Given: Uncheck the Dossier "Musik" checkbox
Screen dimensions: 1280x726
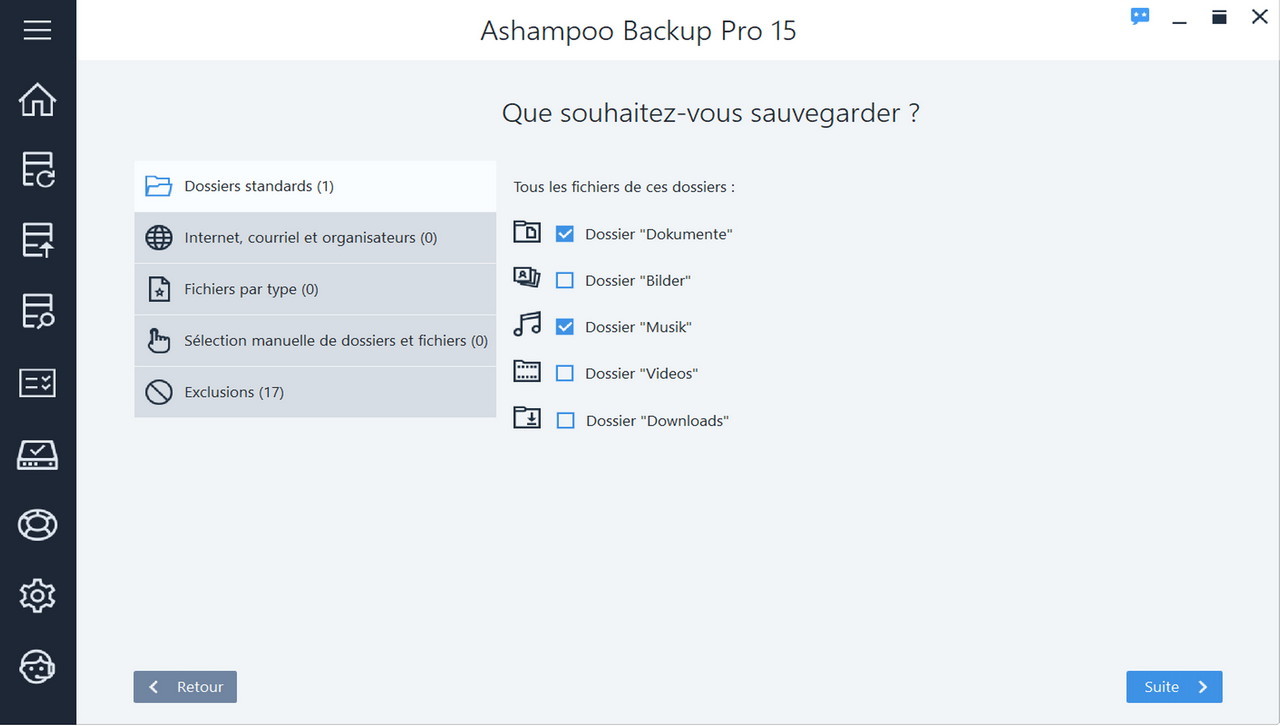Looking at the screenshot, I should pos(564,327).
